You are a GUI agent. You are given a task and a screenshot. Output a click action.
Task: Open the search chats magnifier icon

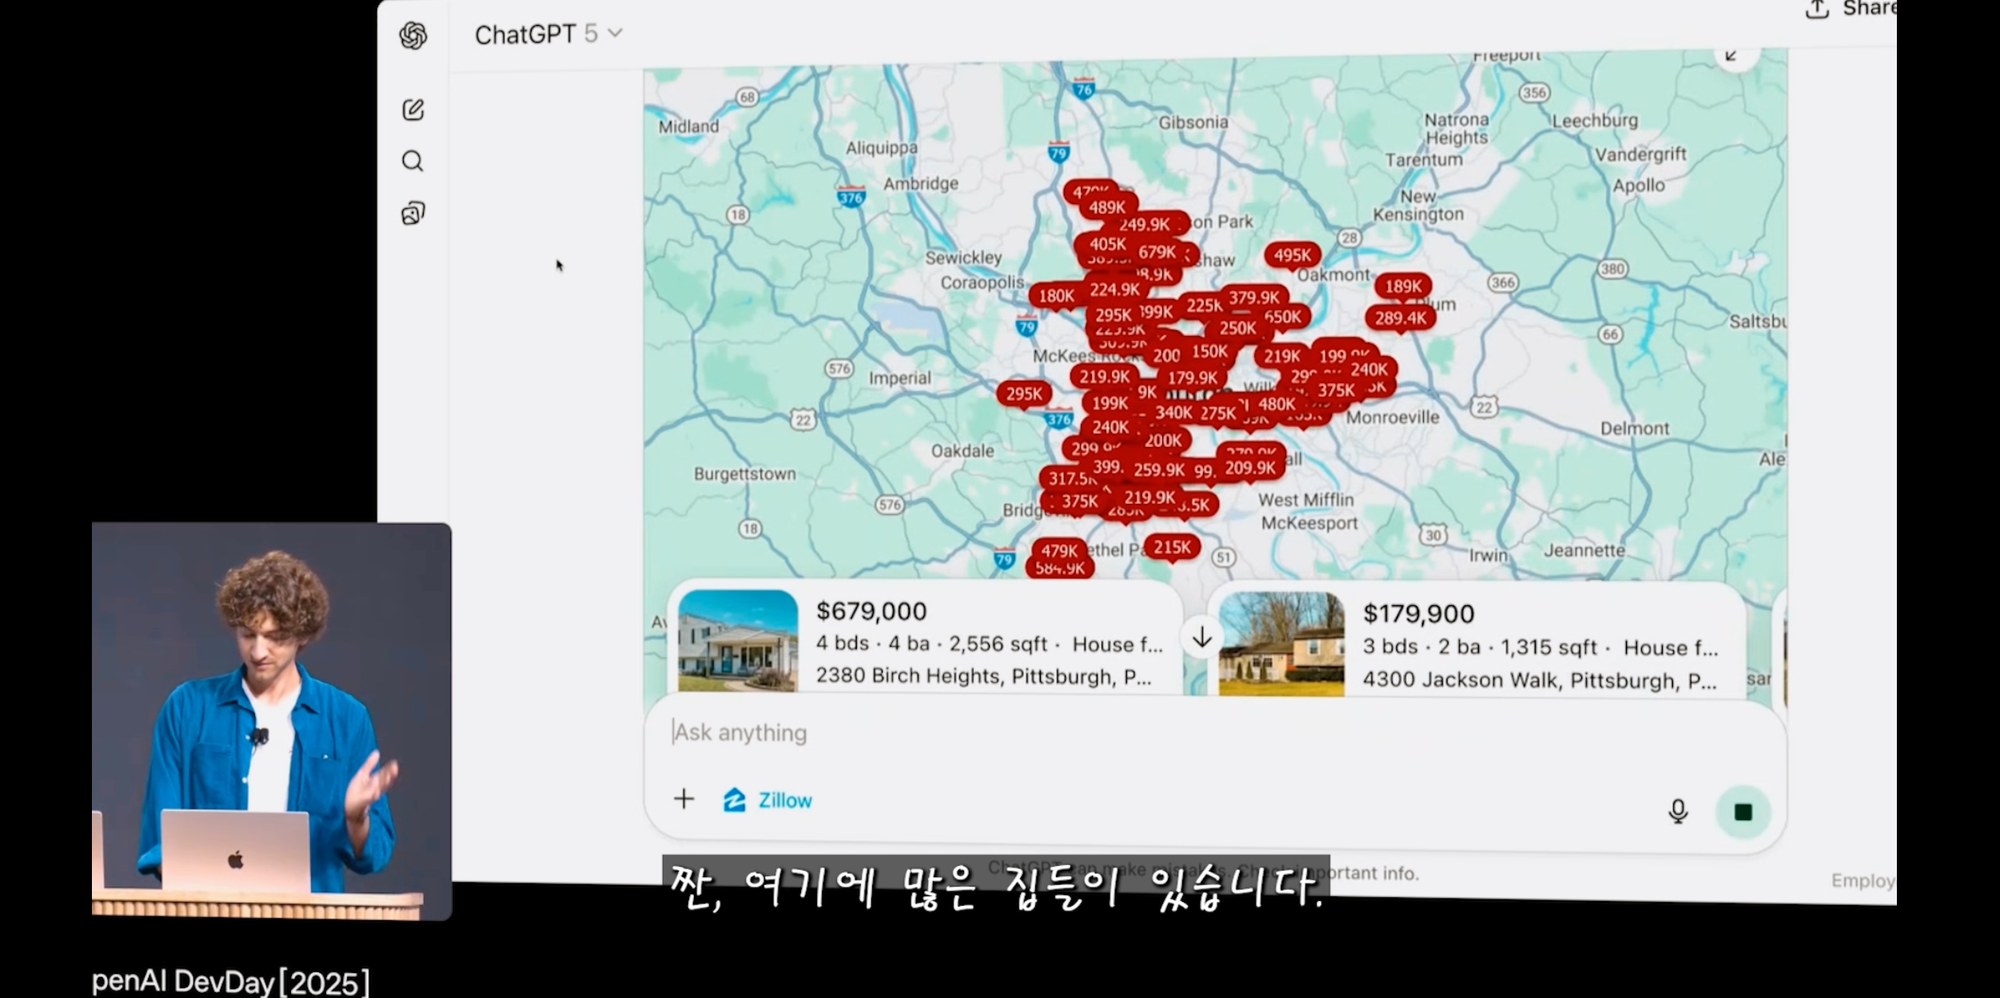(413, 161)
